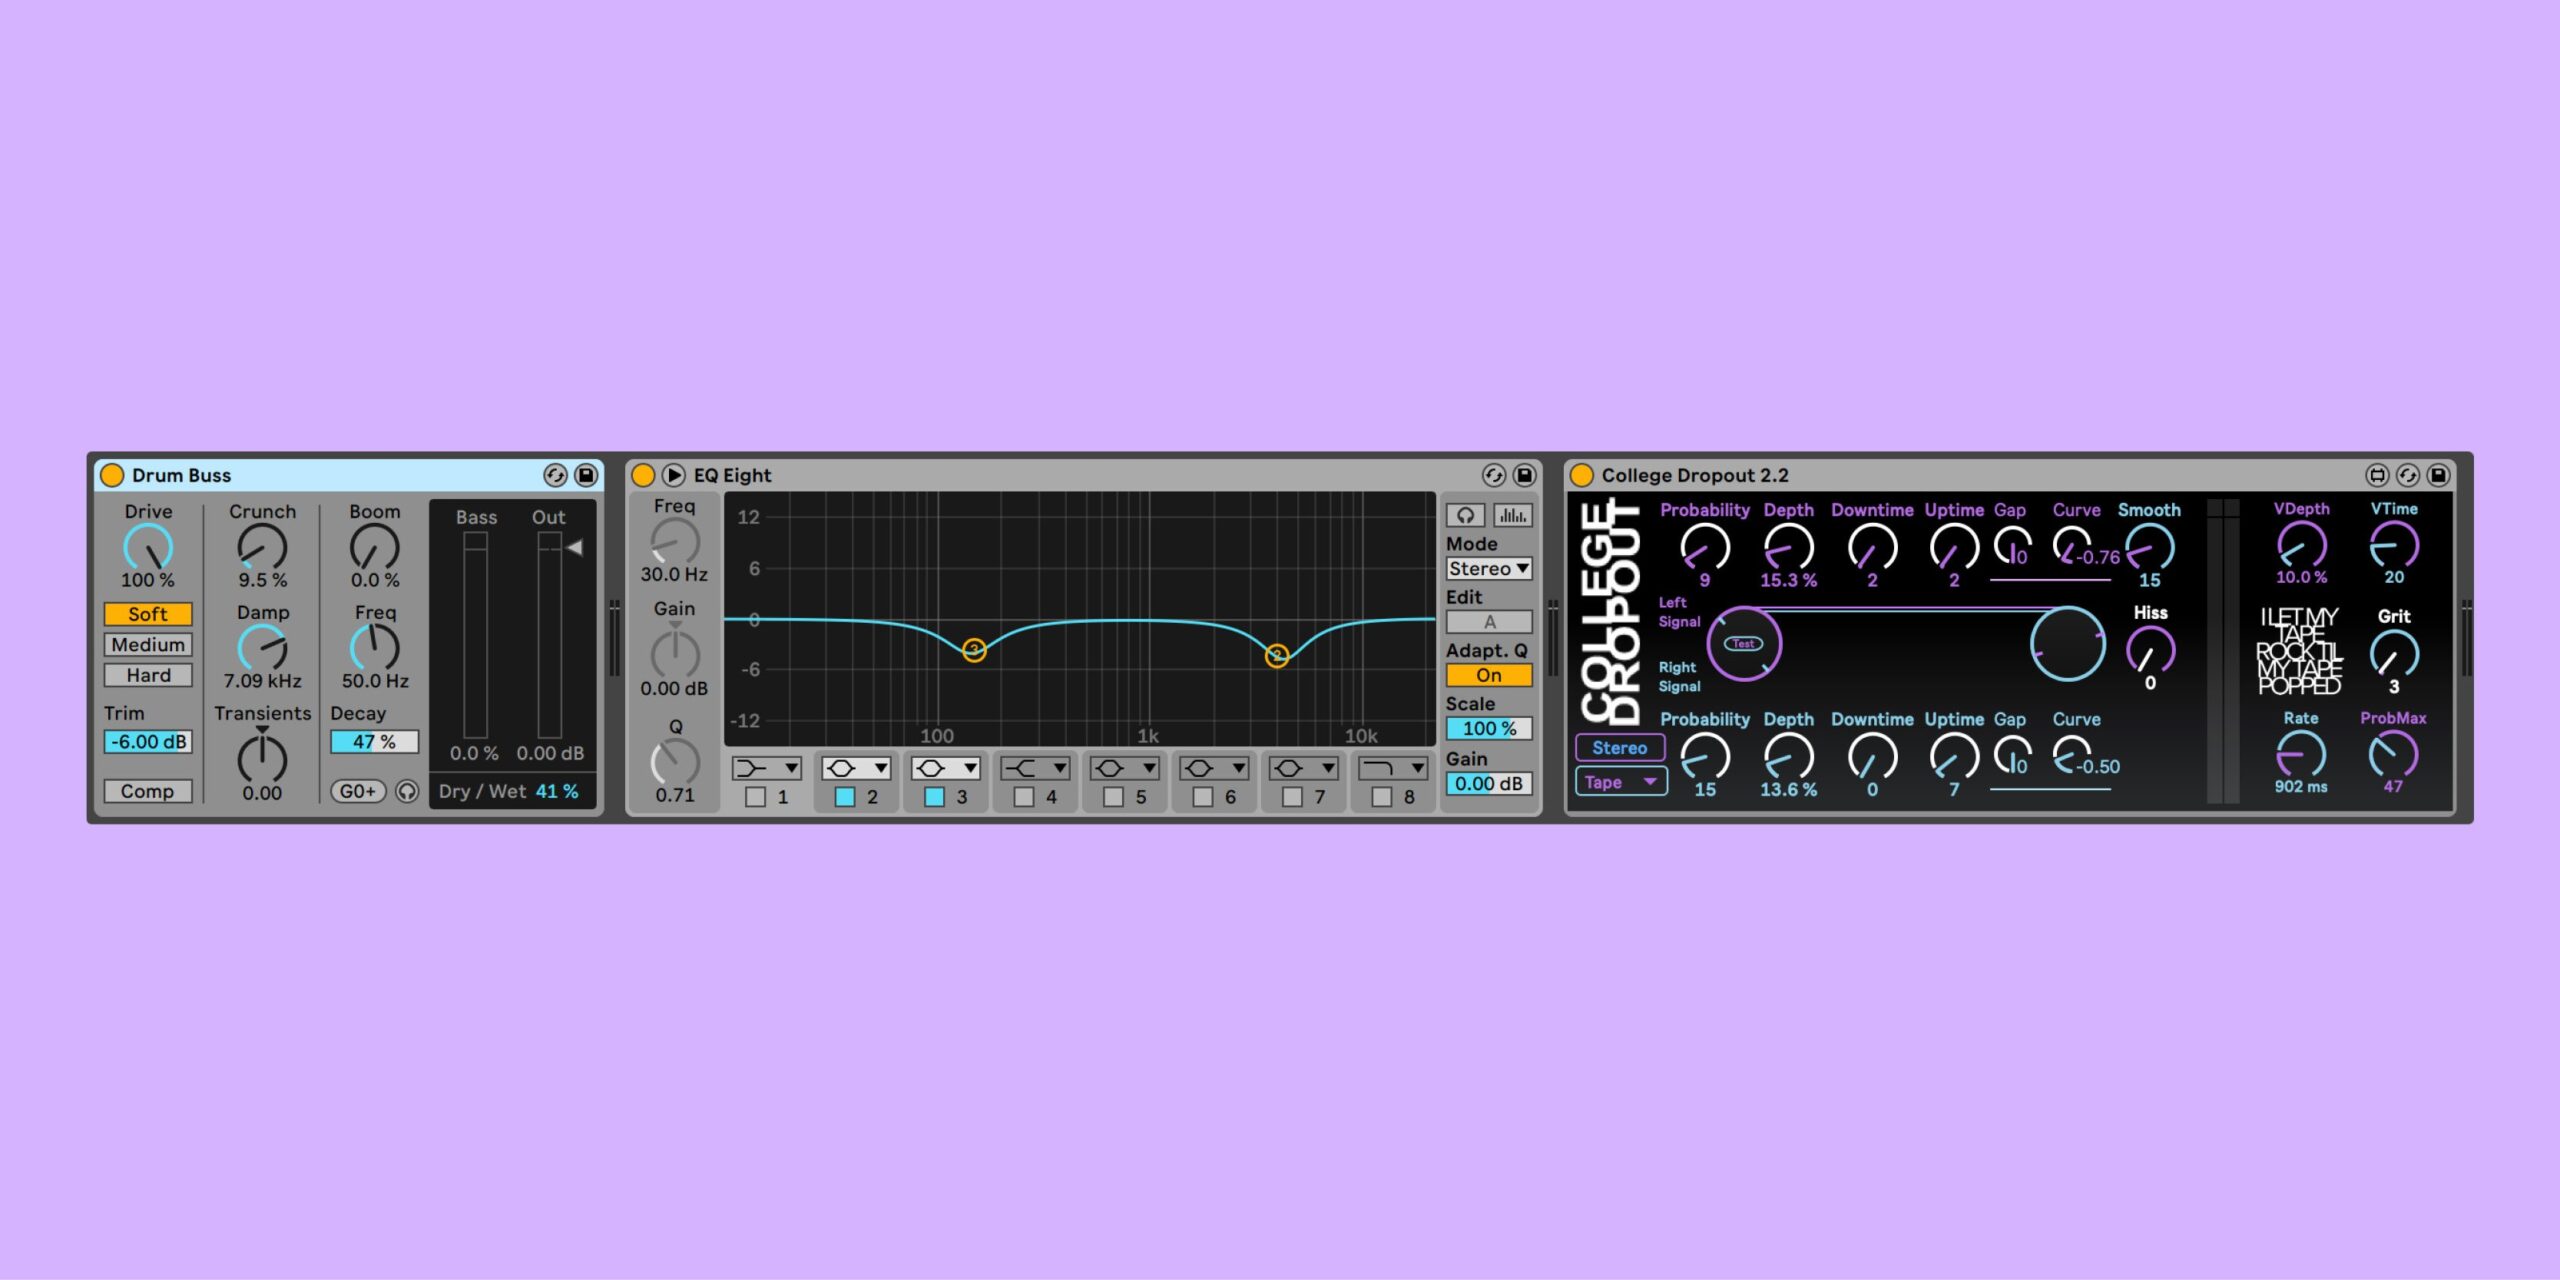
Task: Enable EQ filter band 4 checkbox
Action: 1023,797
